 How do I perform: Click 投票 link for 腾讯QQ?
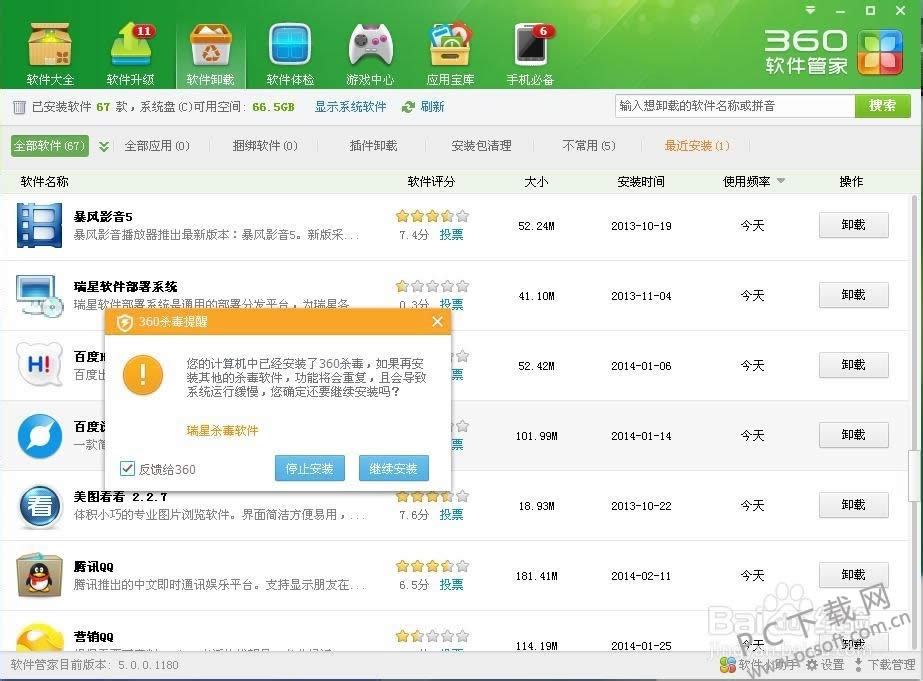point(451,585)
